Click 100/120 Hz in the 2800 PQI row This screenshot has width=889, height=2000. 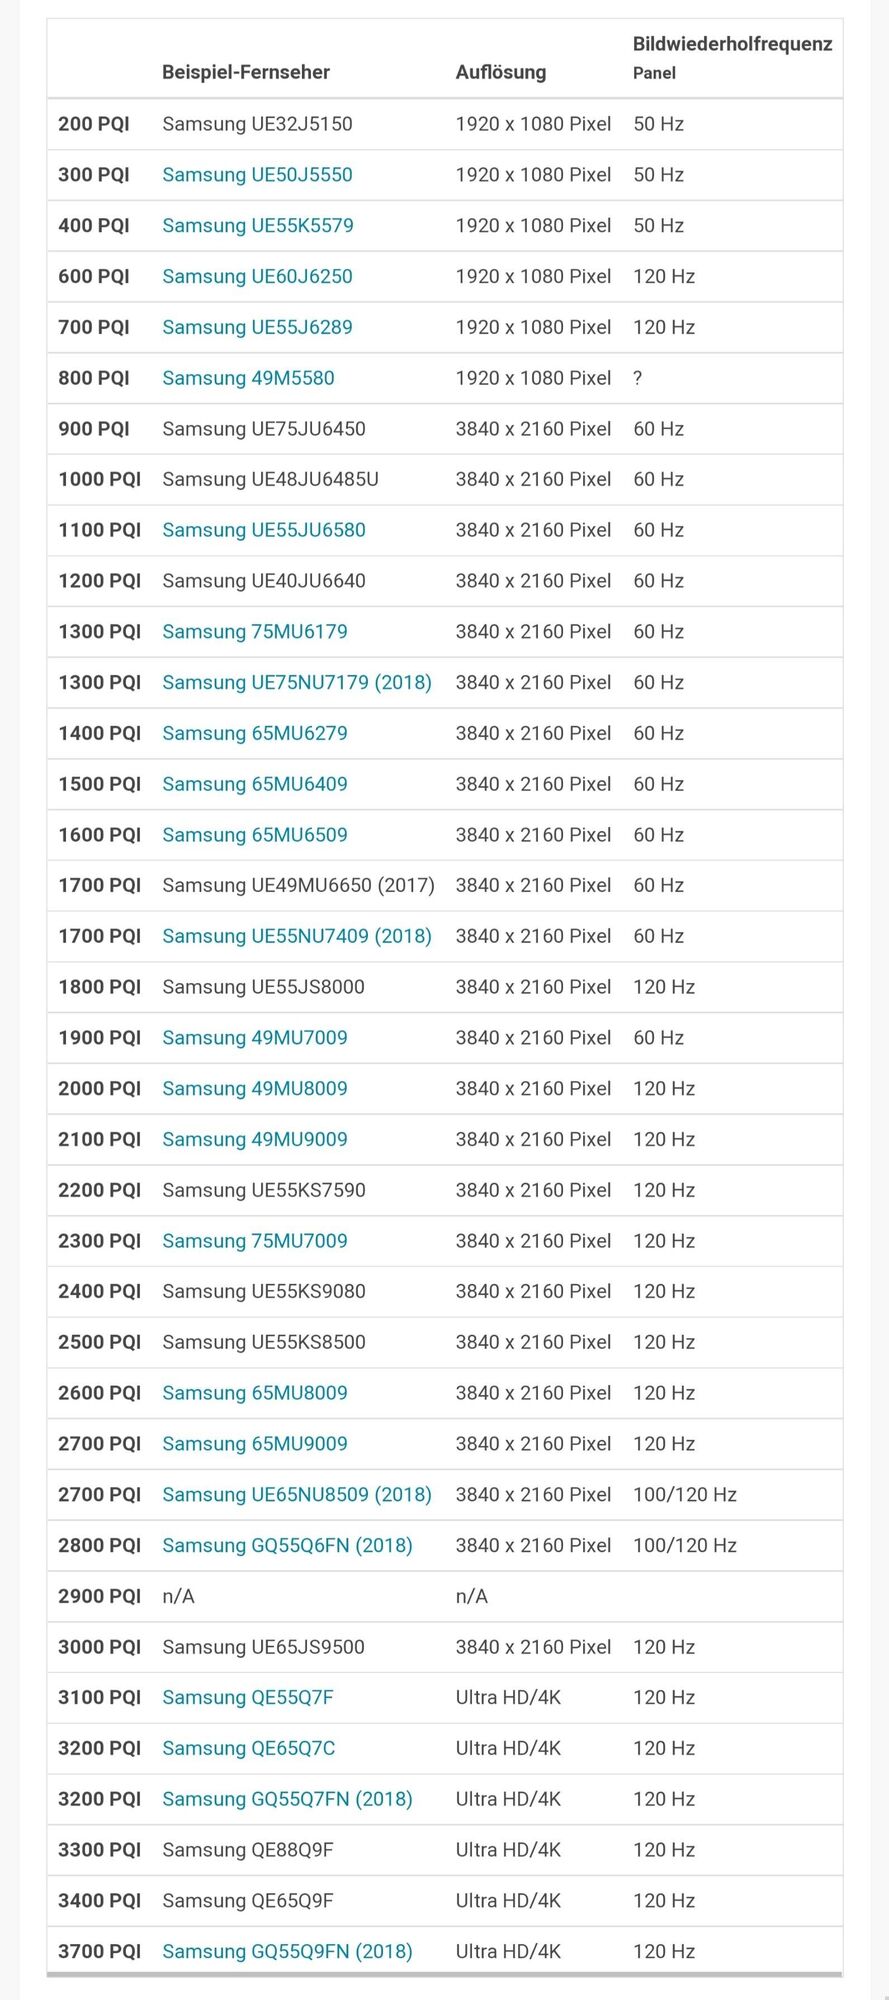click(x=685, y=1545)
